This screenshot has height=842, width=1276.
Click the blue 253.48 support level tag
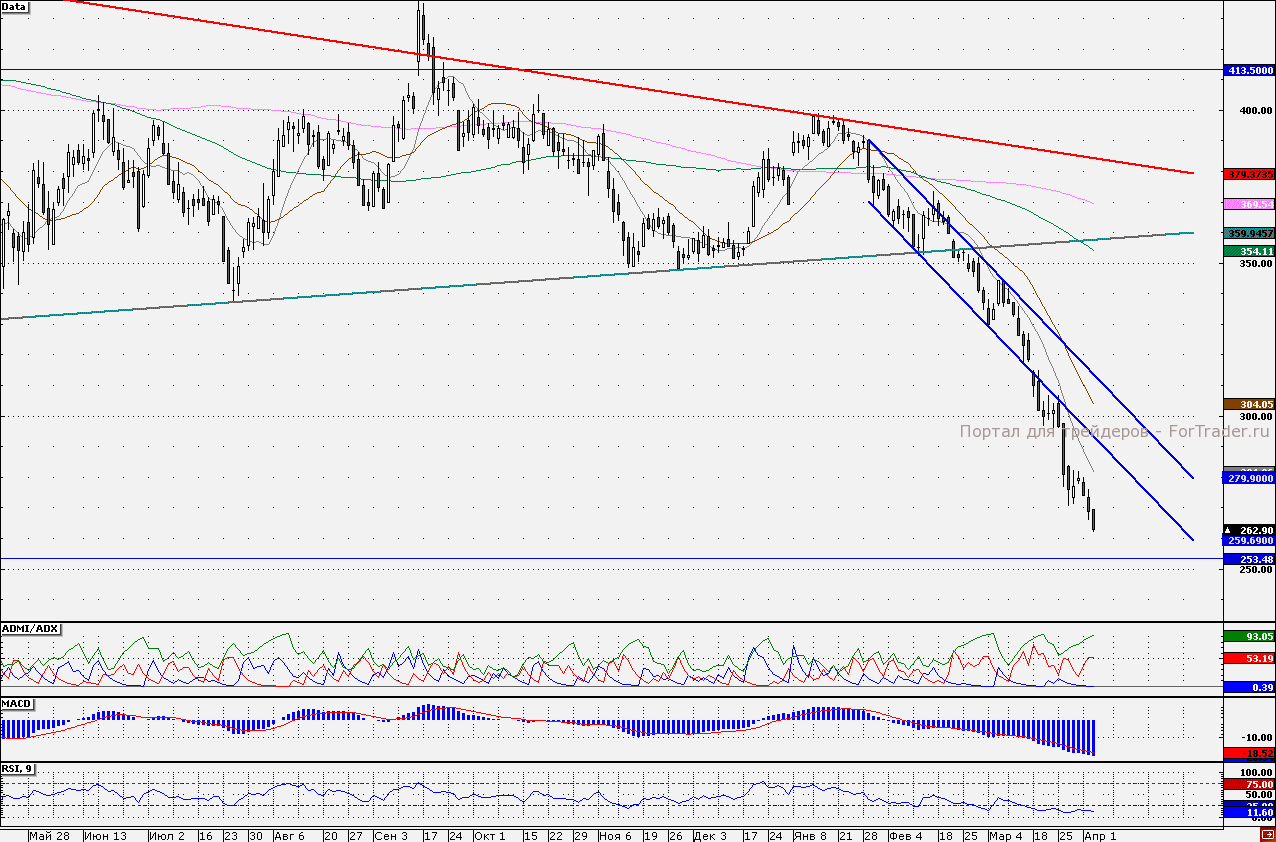coord(1249,559)
